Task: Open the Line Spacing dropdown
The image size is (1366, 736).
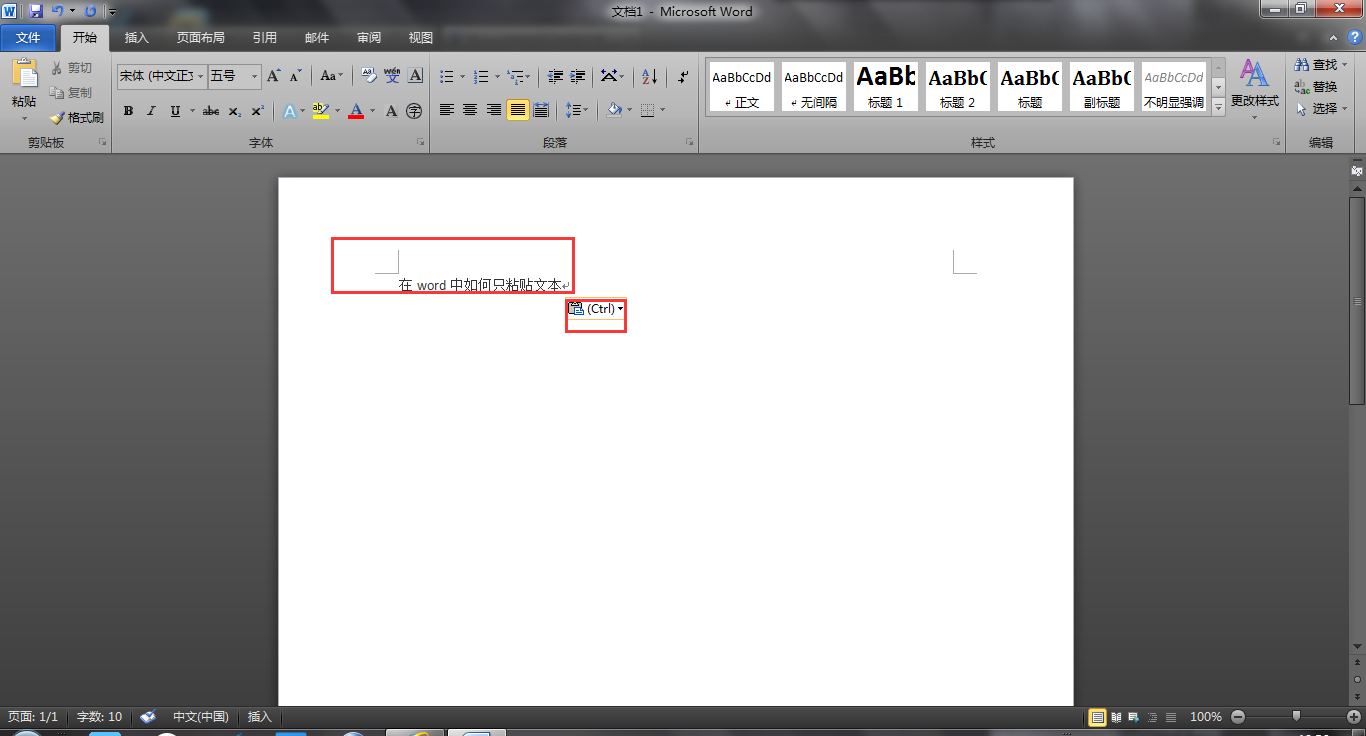Action: (x=577, y=110)
